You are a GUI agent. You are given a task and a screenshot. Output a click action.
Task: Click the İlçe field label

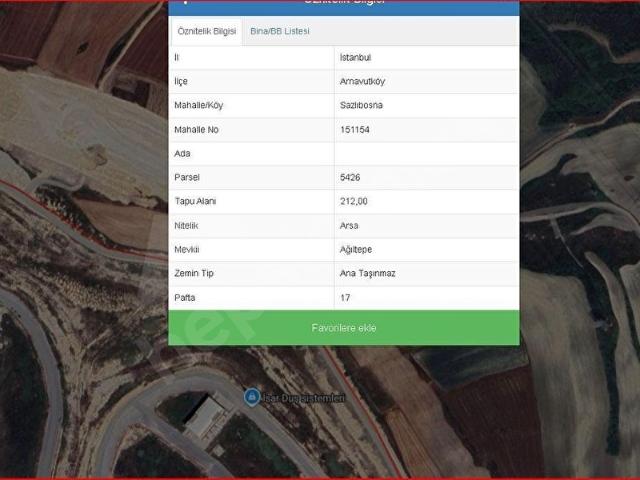[x=181, y=81]
